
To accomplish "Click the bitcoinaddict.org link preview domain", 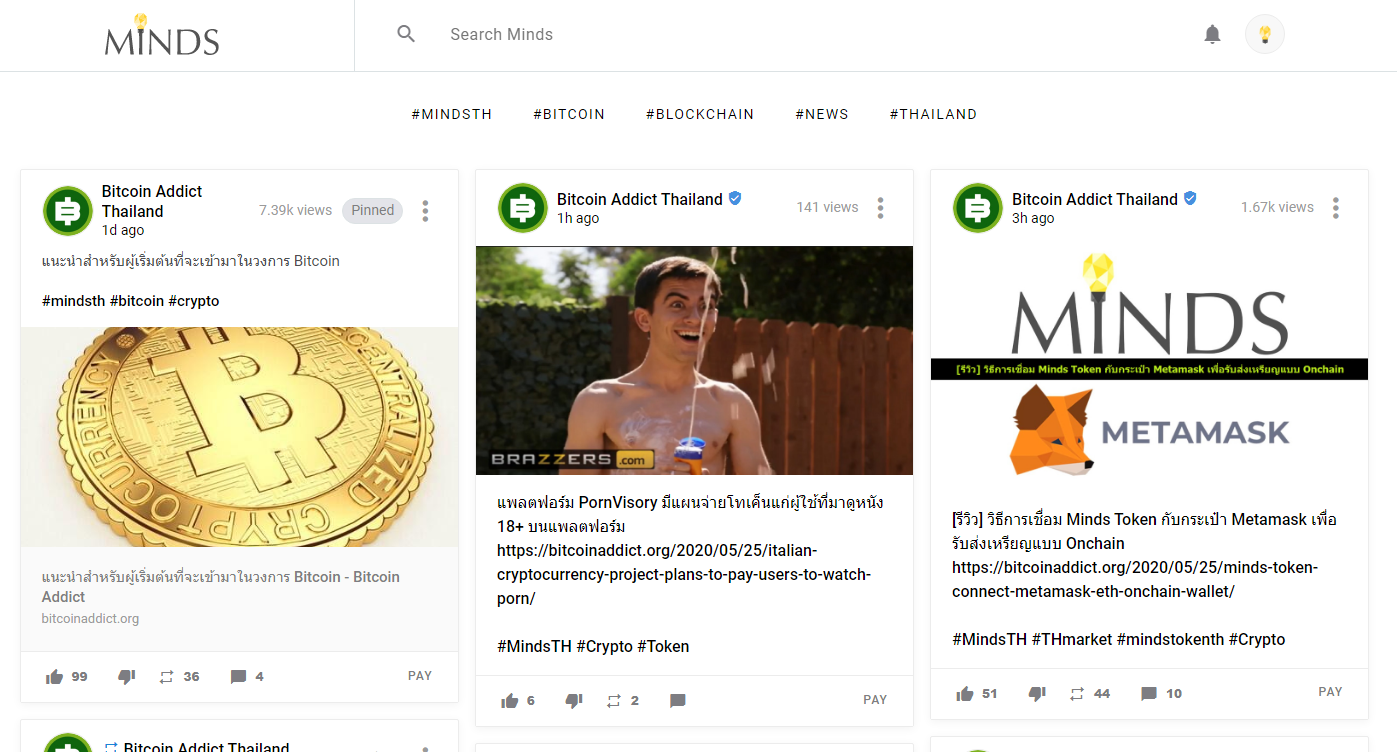I will tap(90, 619).
